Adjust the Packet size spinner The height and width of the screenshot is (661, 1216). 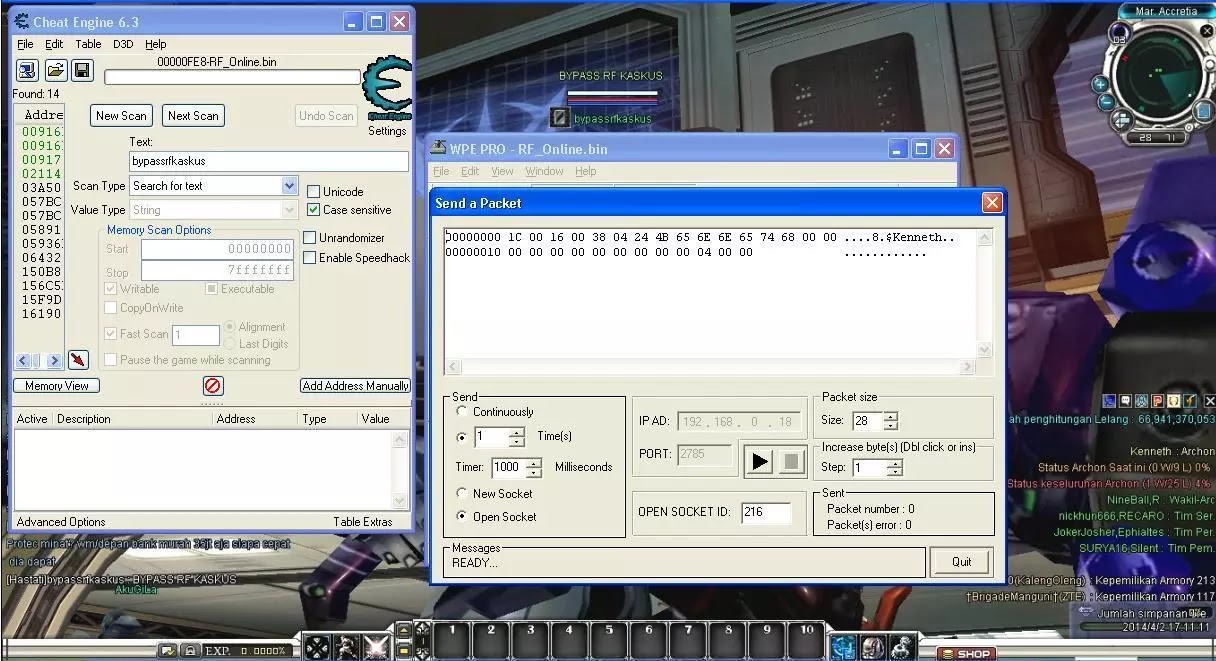891,421
